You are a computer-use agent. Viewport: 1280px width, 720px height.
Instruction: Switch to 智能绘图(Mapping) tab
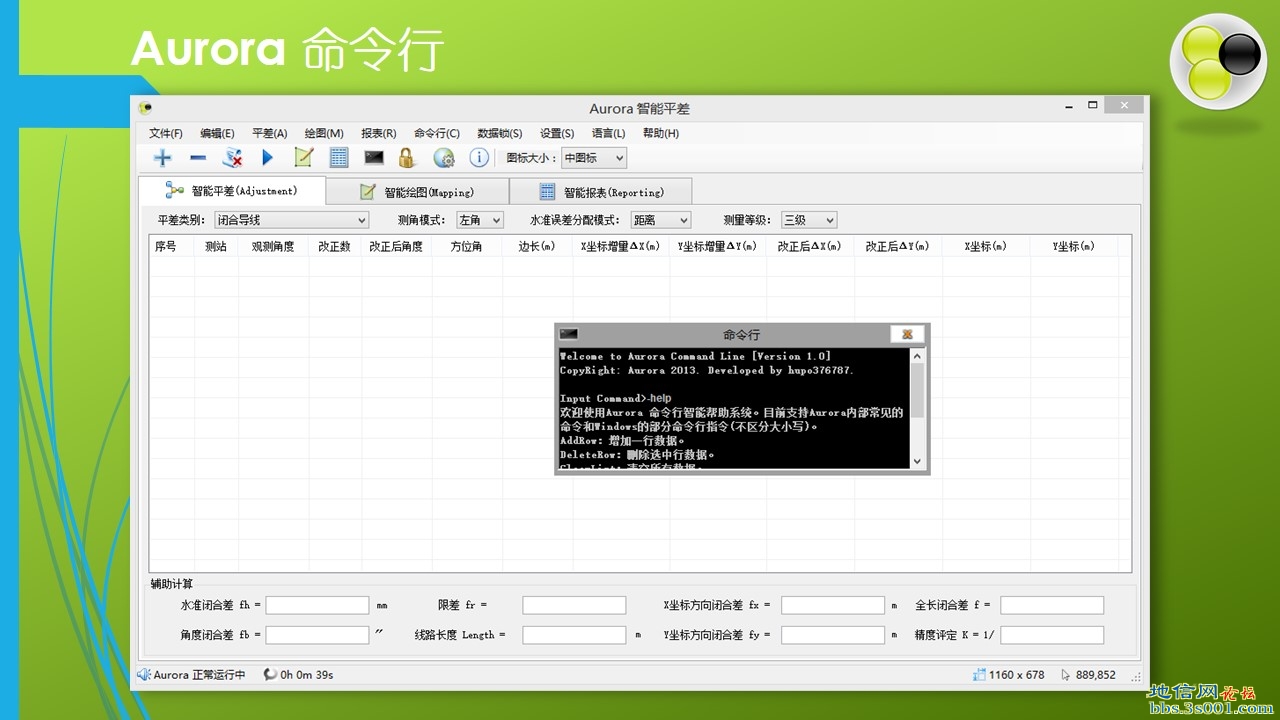tap(418, 192)
